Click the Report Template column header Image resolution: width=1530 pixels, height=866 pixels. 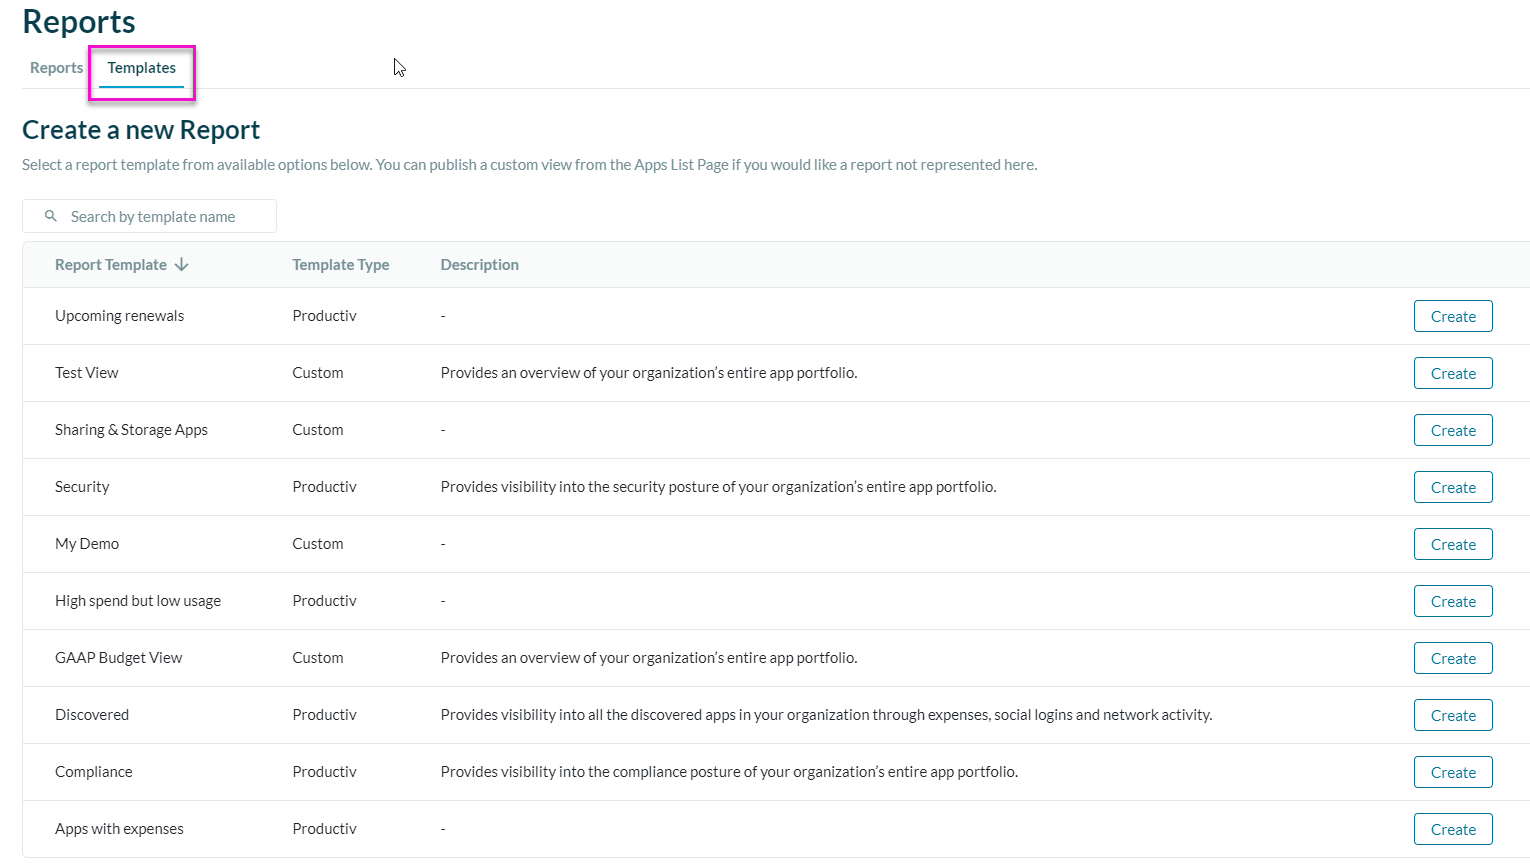coord(110,264)
